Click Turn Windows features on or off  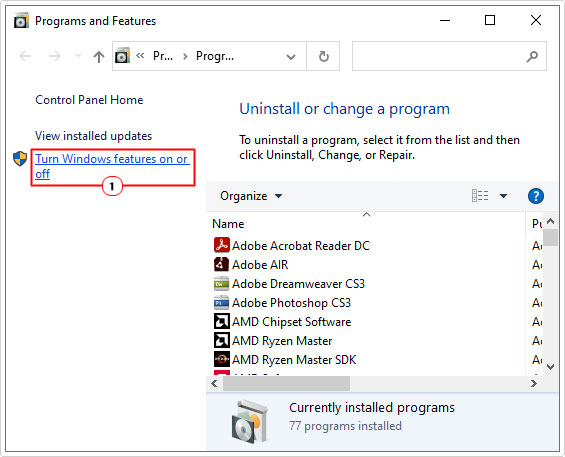click(x=112, y=166)
